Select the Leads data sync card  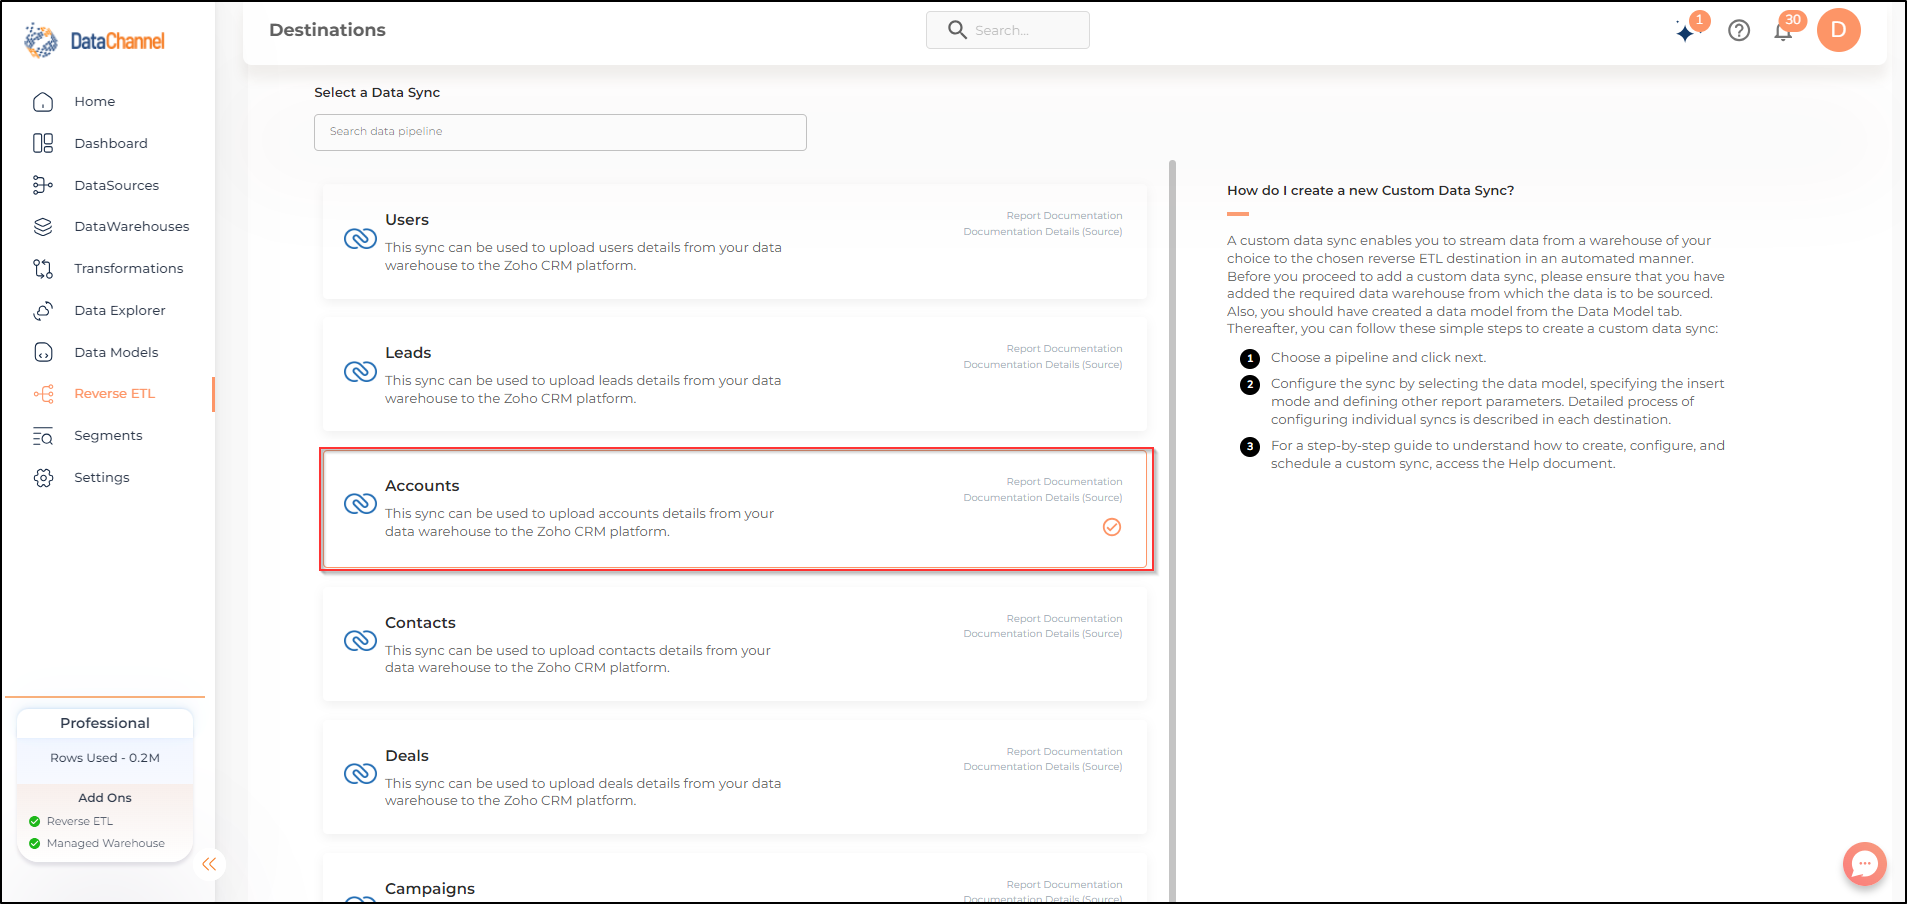(x=735, y=374)
